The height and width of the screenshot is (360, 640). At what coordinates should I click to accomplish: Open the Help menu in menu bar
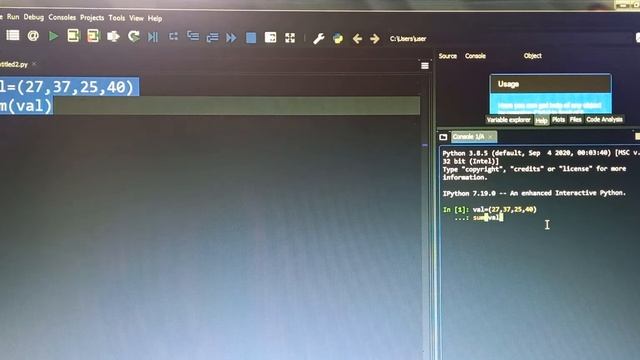[x=155, y=18]
